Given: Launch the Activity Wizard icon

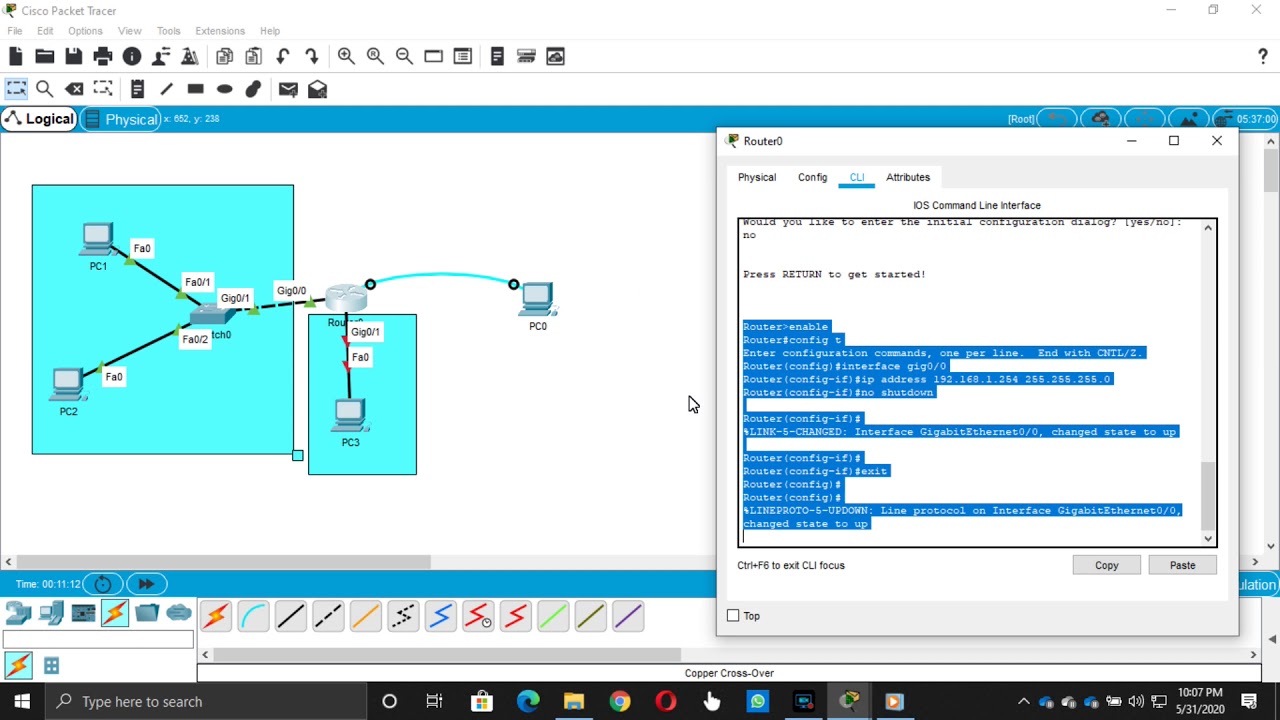Looking at the screenshot, I should coord(161,57).
